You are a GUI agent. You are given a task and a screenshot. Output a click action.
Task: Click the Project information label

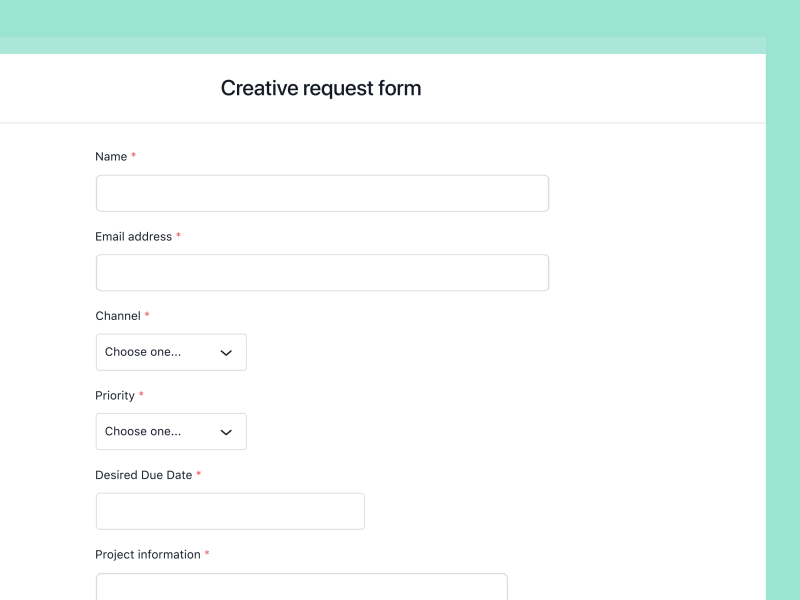pyautogui.click(x=147, y=554)
